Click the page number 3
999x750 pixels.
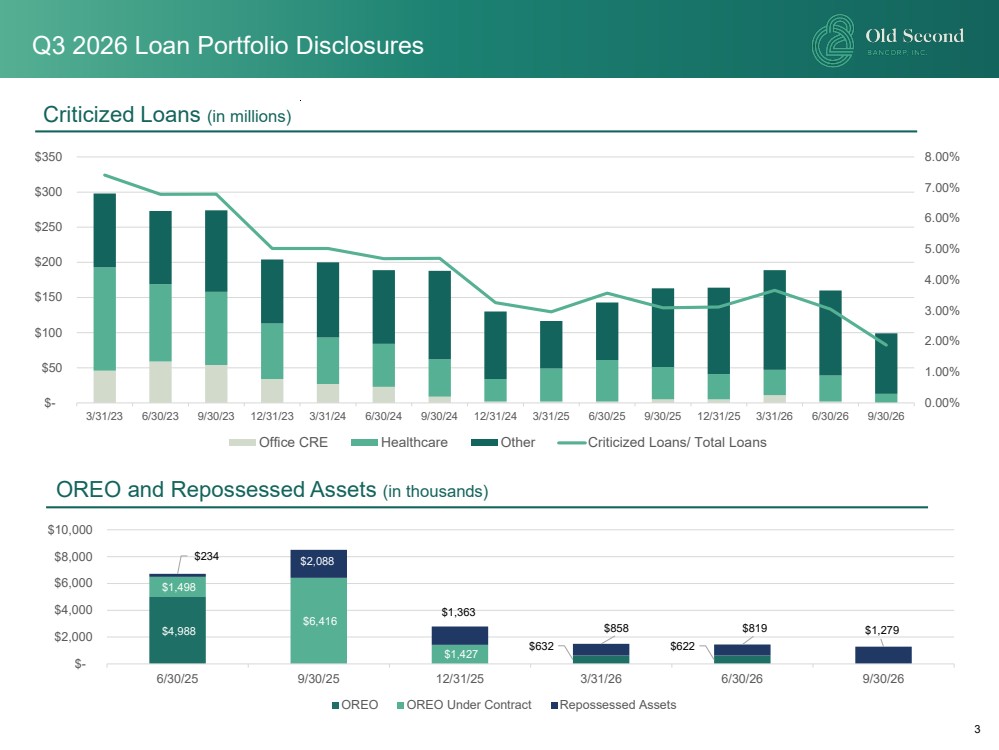977,729
